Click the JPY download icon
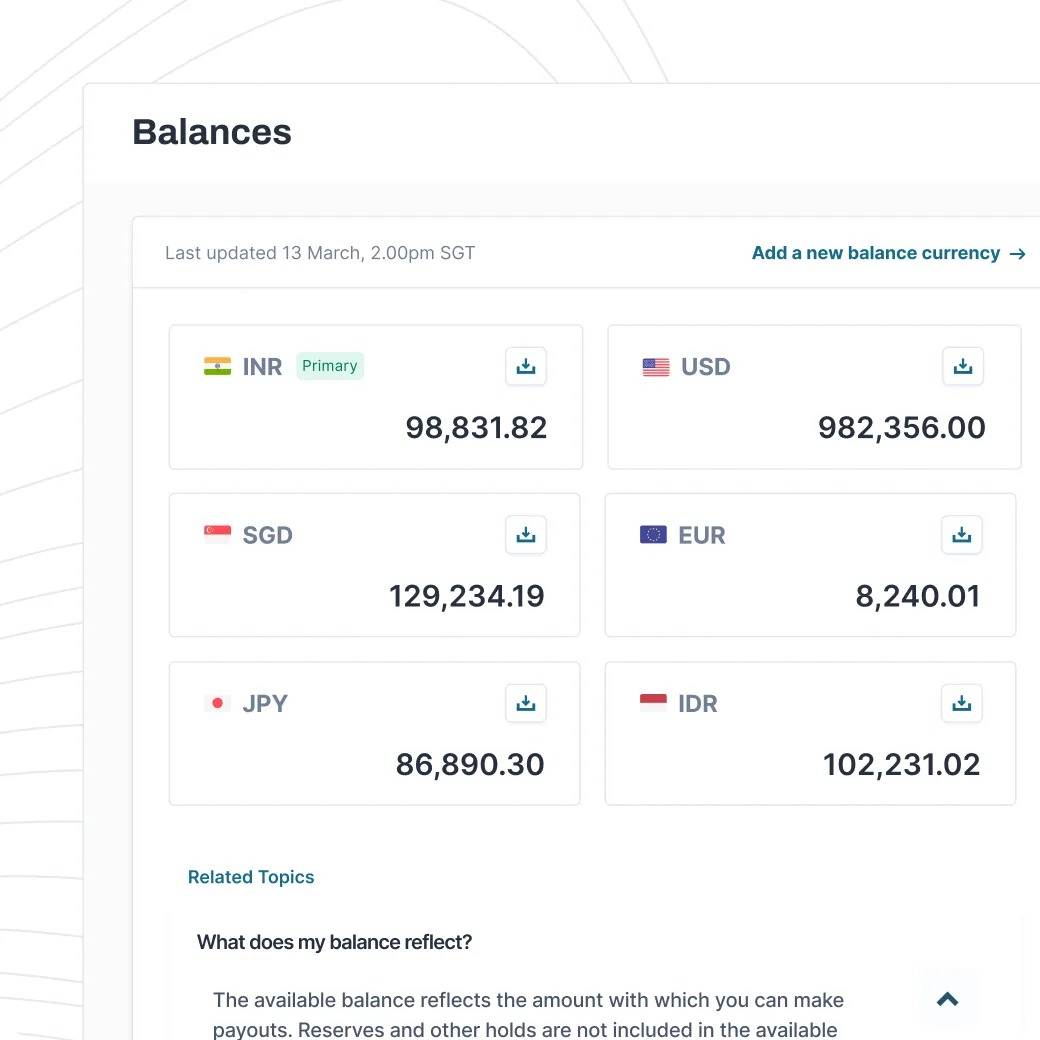The height and width of the screenshot is (1040, 1040). [x=526, y=703]
